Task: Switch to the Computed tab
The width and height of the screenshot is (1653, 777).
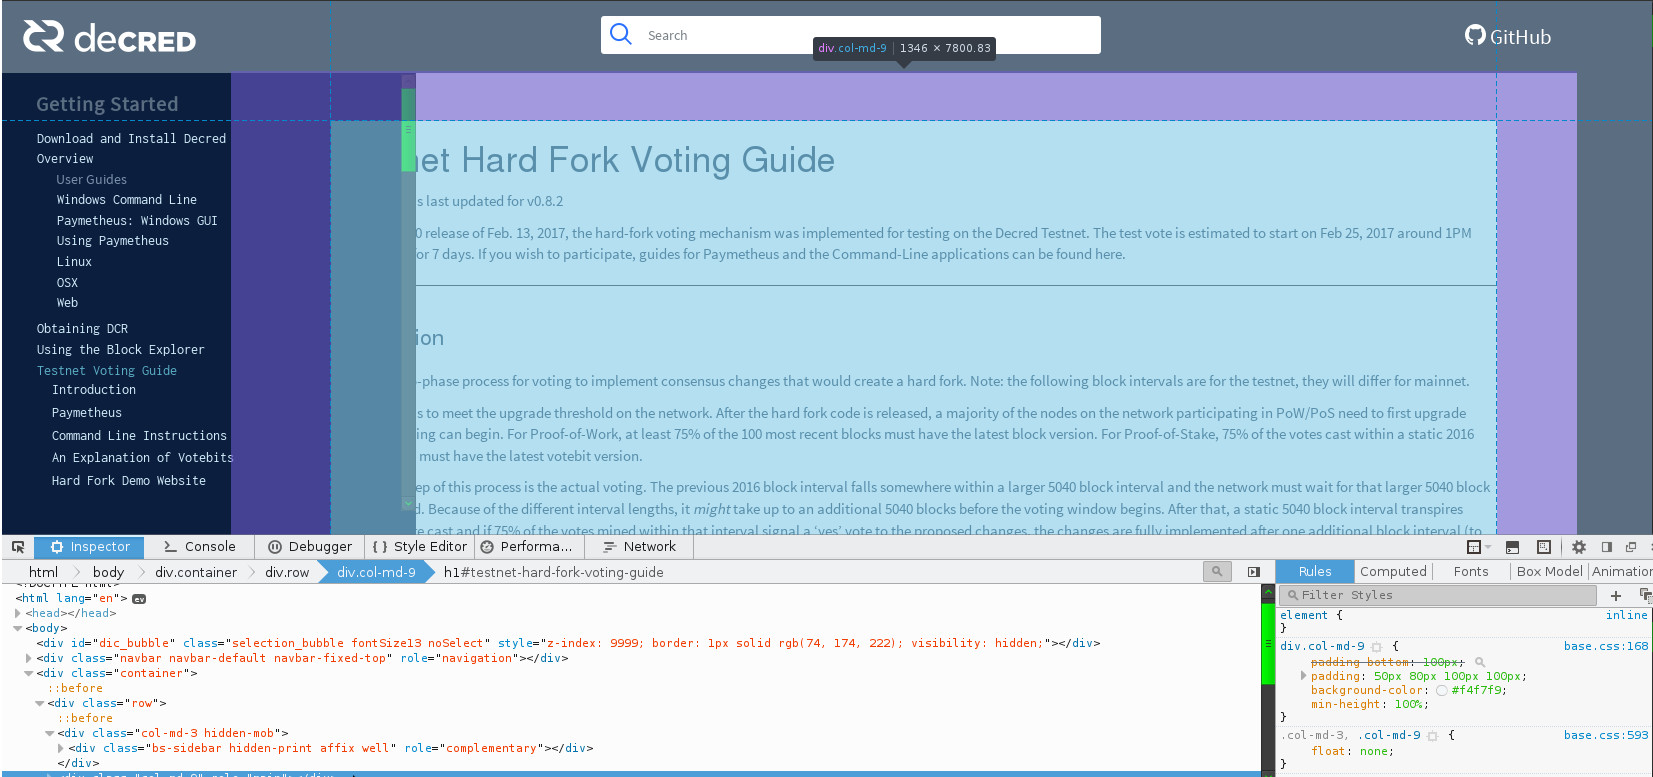Action: click(1393, 571)
